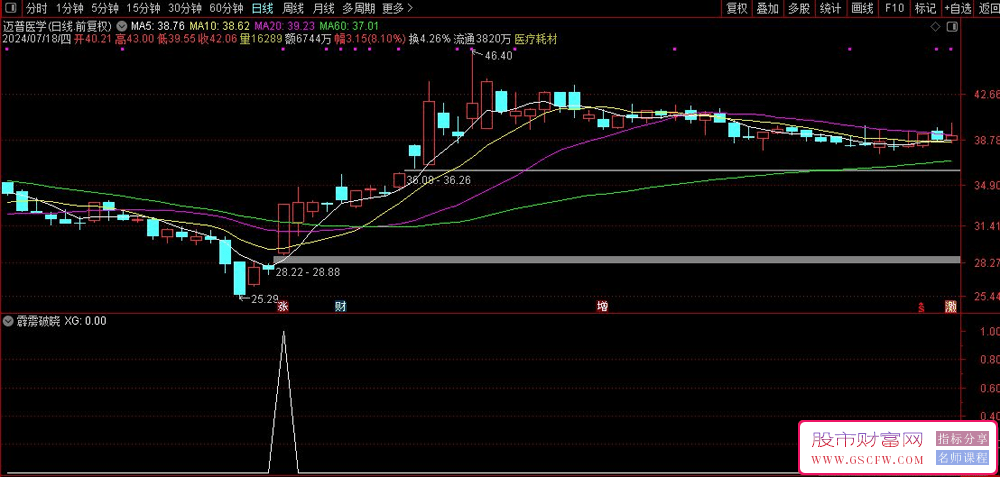This screenshot has width=1000, height=477.
Task: Open F10 company info
Action: click(894, 8)
